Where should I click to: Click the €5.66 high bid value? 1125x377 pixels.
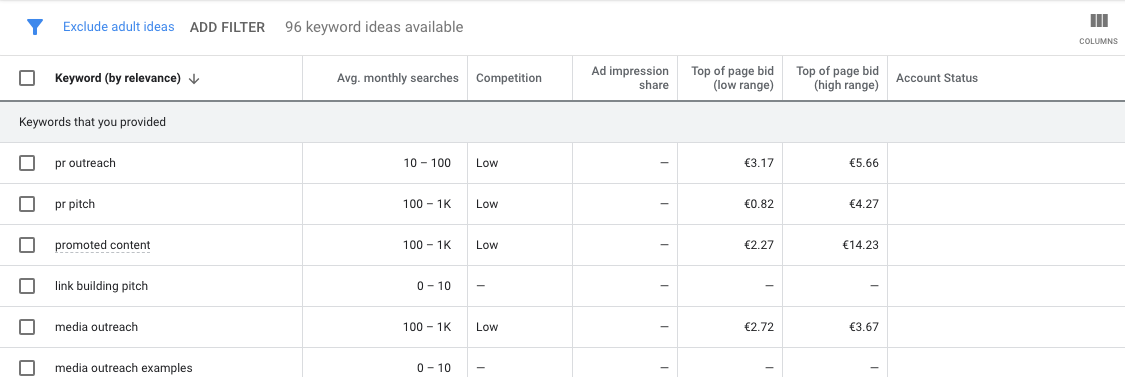coord(864,163)
